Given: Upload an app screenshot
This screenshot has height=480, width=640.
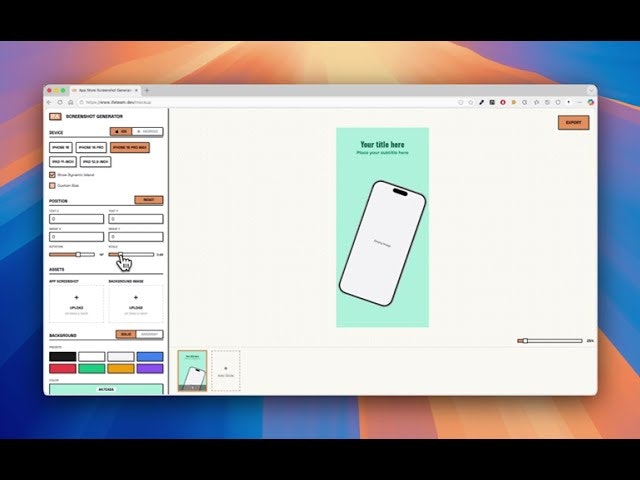Looking at the screenshot, I should pos(76,304).
